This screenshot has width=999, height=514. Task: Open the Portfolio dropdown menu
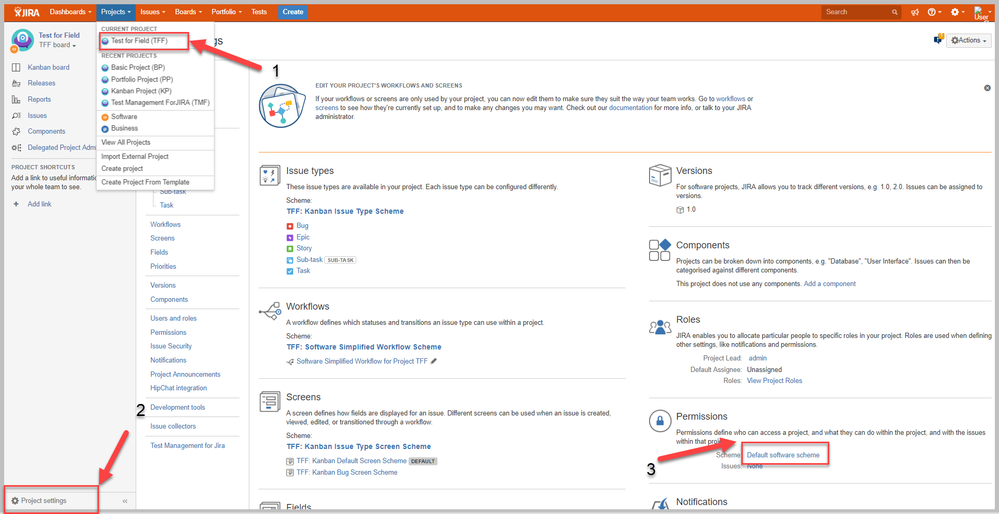[x=226, y=11]
